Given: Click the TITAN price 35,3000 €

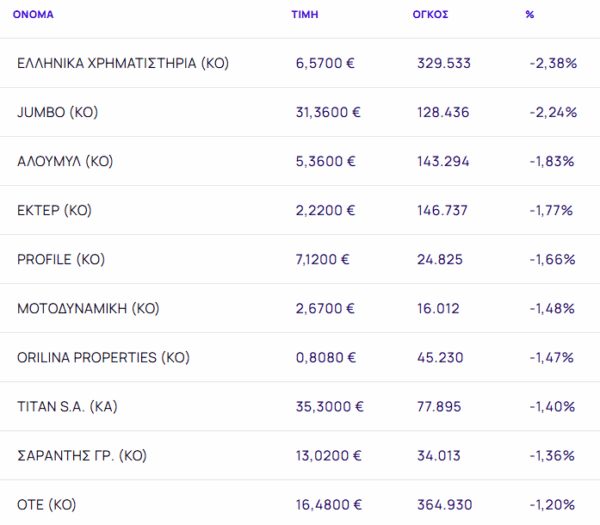Looking at the screenshot, I should tap(329, 406).
